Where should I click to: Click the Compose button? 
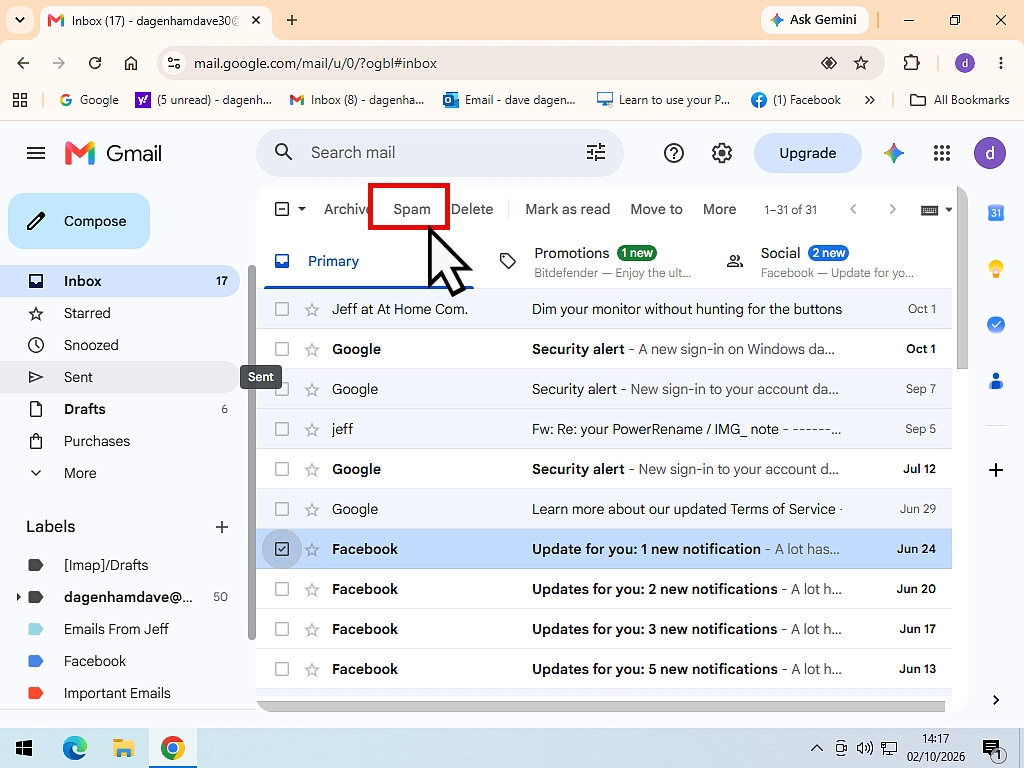click(x=79, y=221)
